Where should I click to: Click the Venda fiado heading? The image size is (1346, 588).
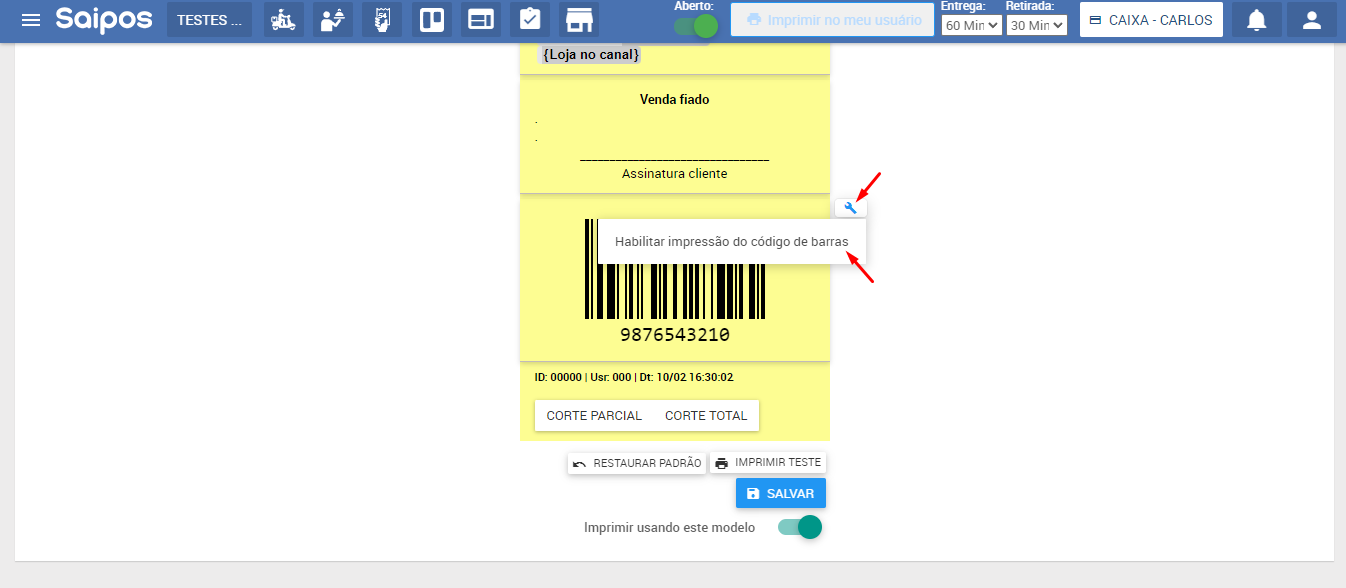pyautogui.click(x=675, y=100)
